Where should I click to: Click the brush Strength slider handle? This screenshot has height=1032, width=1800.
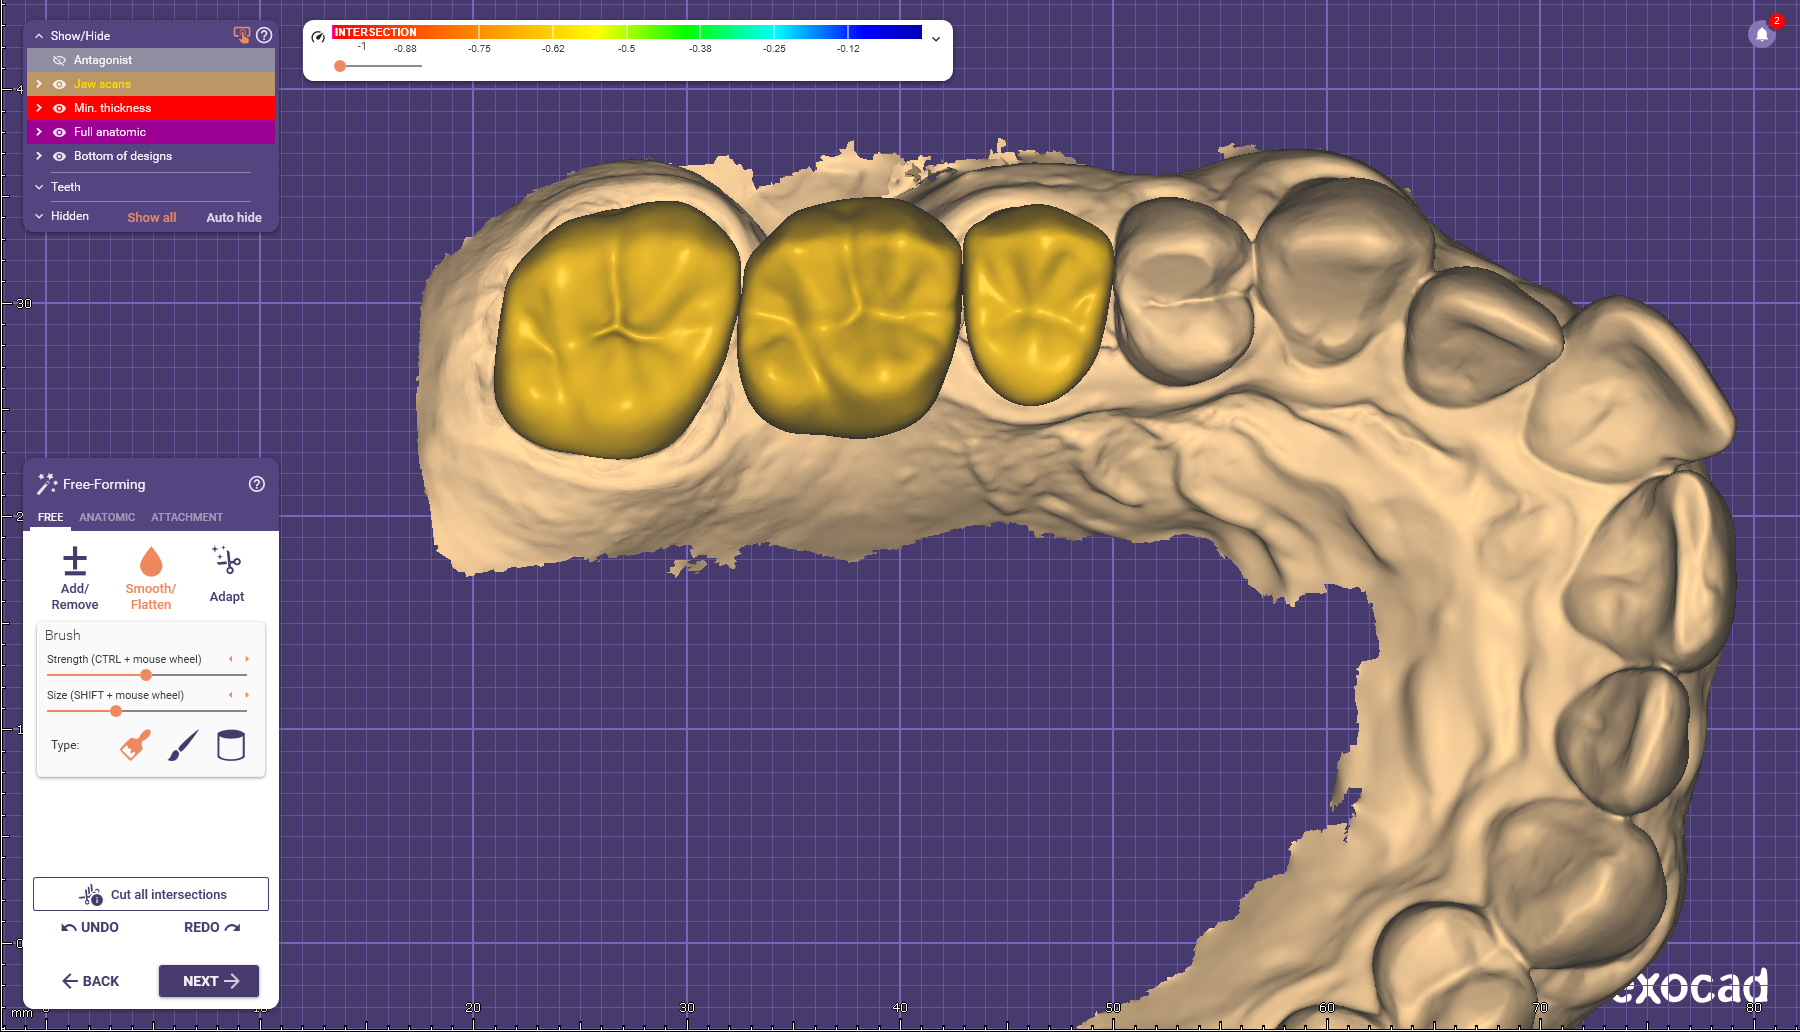pos(146,675)
